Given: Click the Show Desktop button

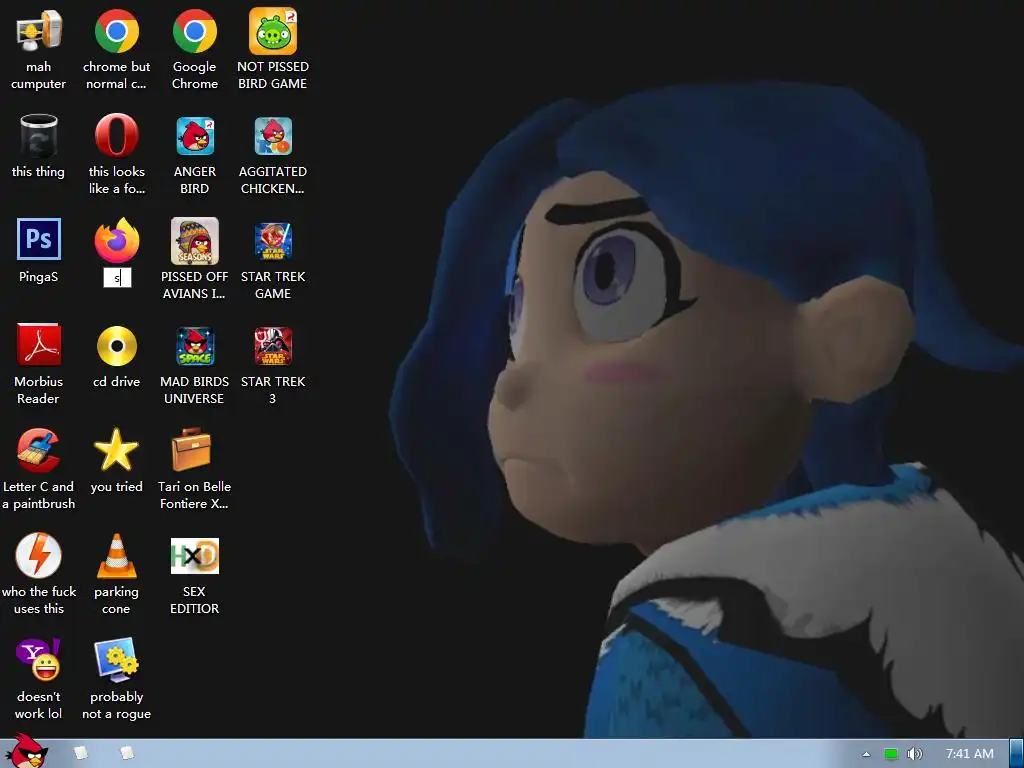Looking at the screenshot, I should pos(1016,754).
